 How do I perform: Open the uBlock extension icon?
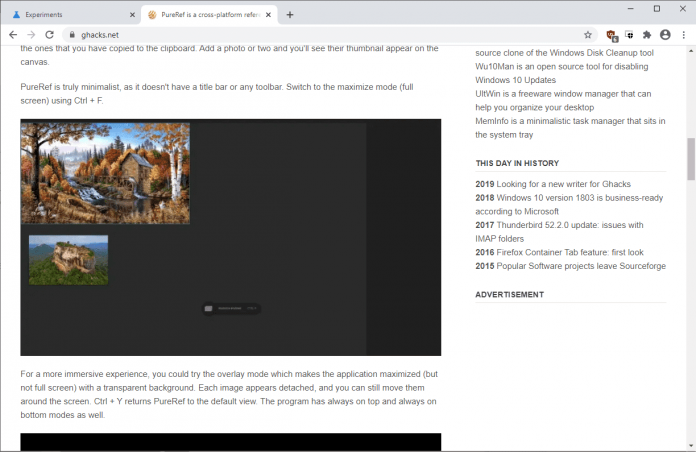(x=611, y=34)
